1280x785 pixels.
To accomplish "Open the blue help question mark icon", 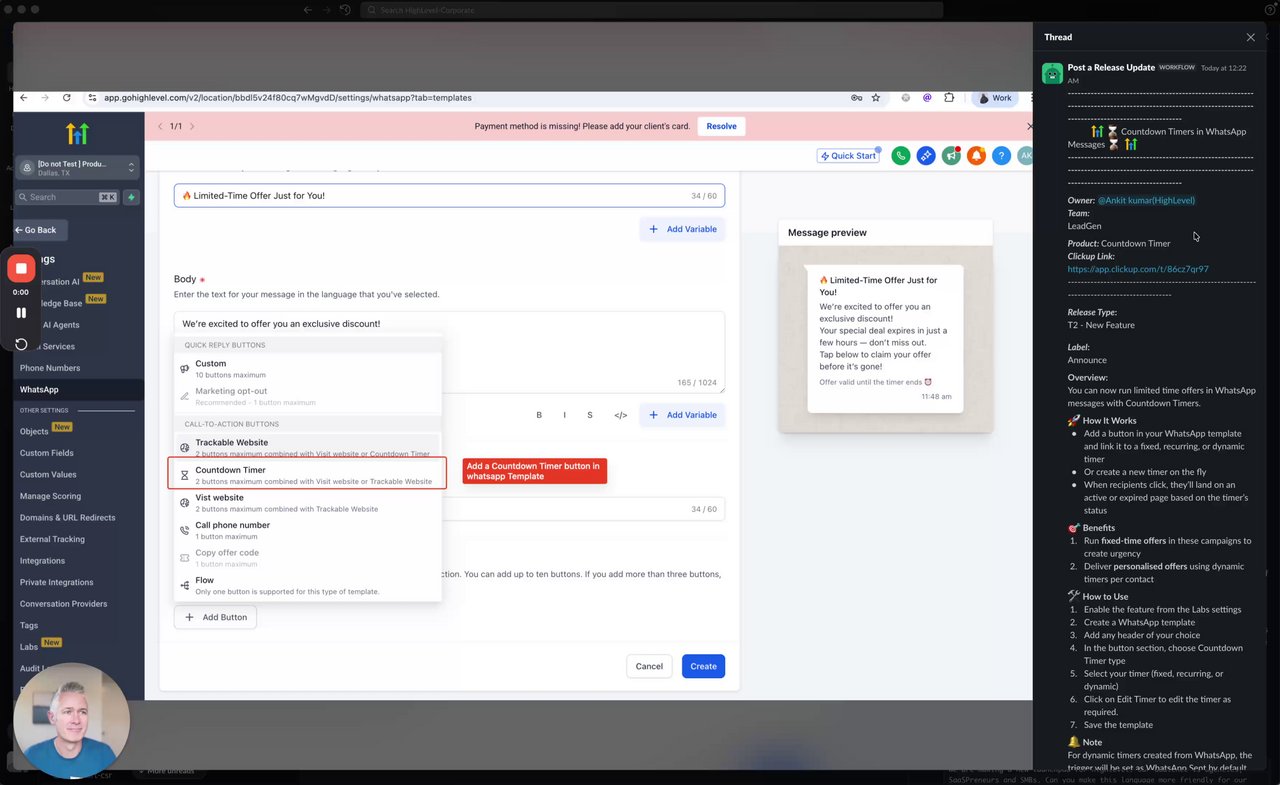I will 1001,156.
